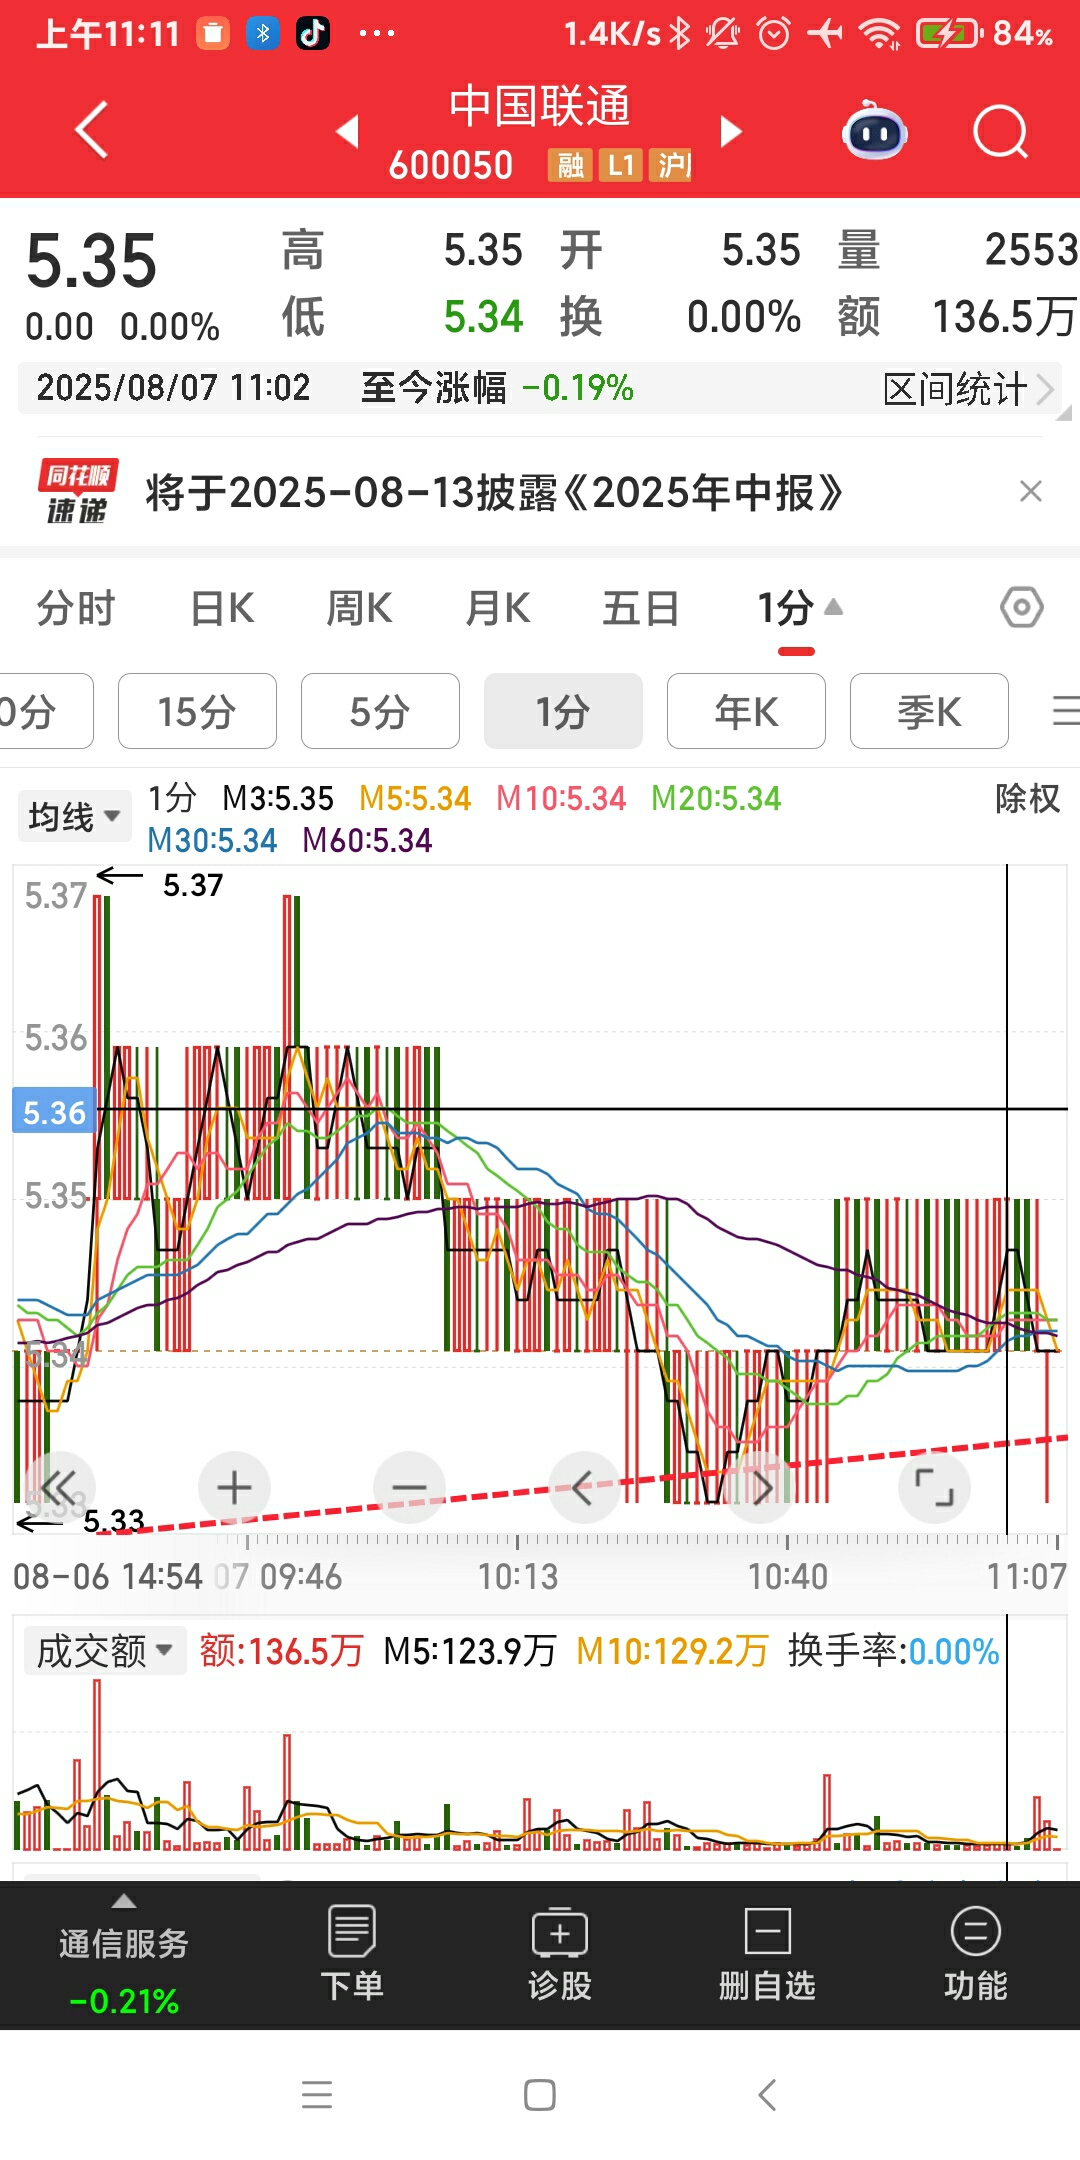Tap the 诊股 diagnosis icon
The image size is (1080, 2160).
tap(560, 1953)
